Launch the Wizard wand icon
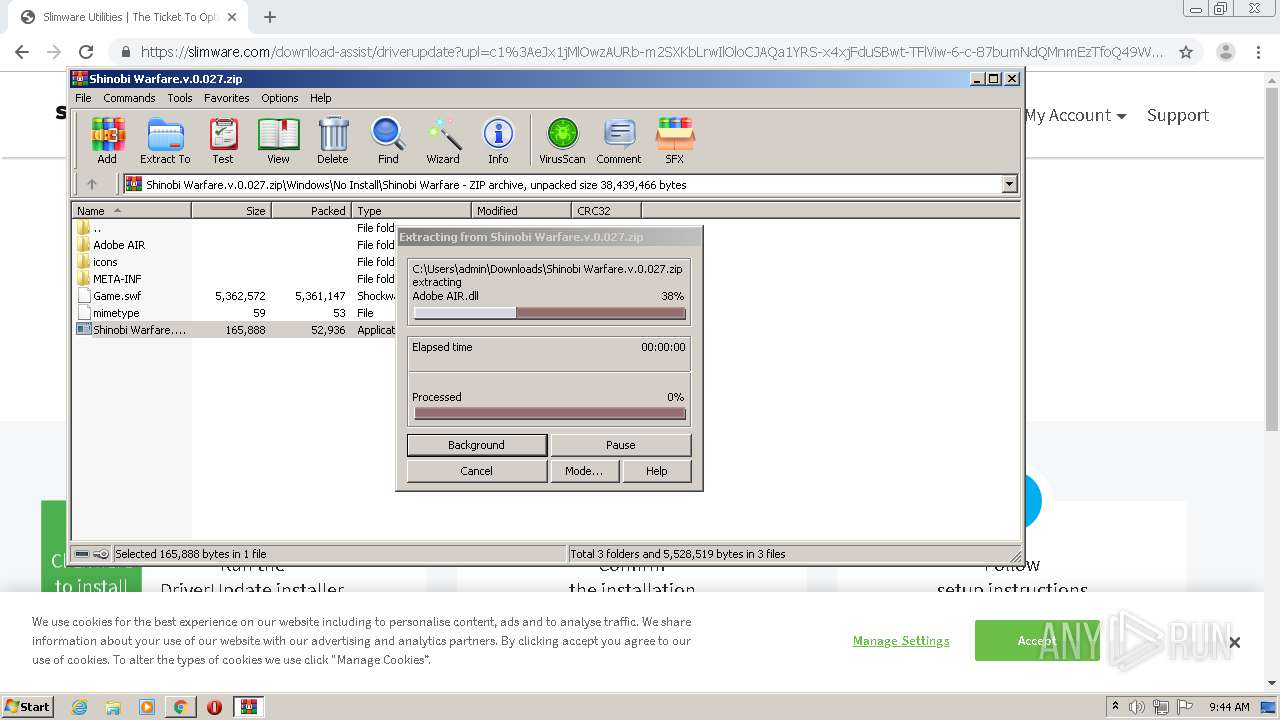1280x720 pixels. [443, 140]
